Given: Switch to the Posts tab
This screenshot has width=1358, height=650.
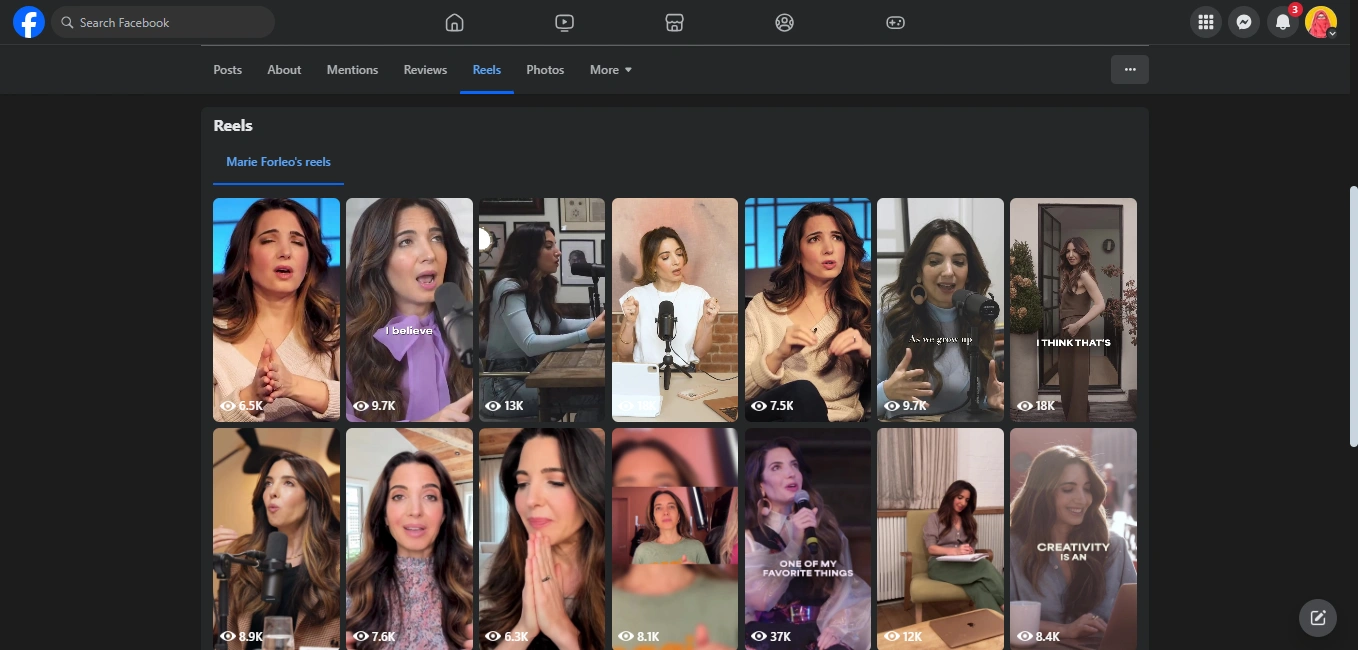Looking at the screenshot, I should point(228,70).
